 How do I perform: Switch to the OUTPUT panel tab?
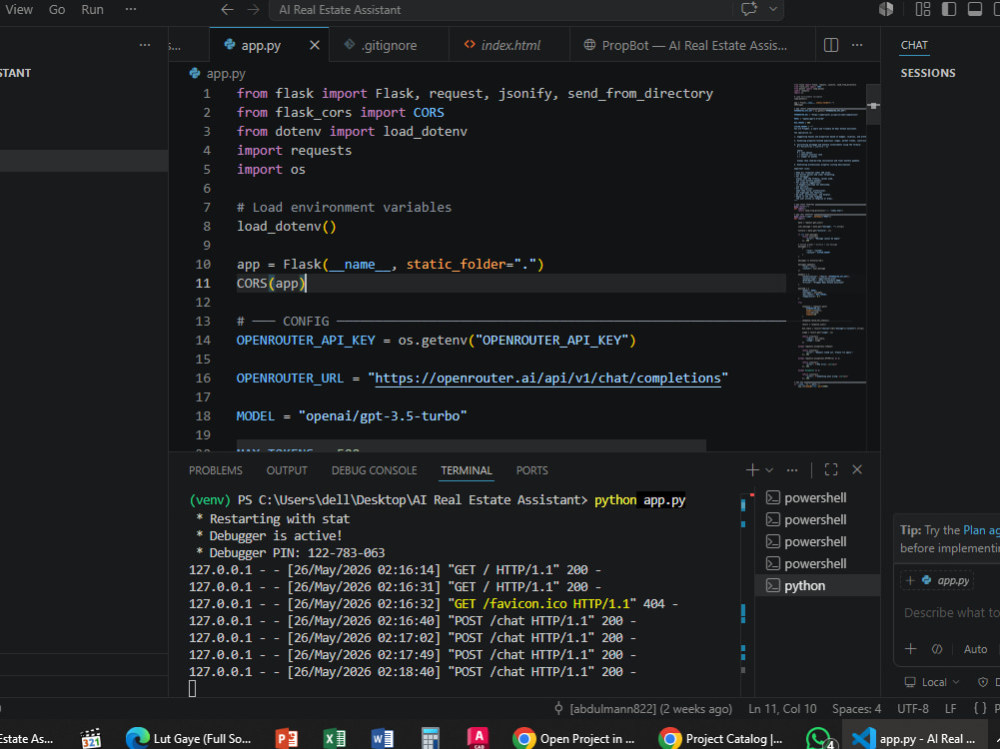[x=286, y=470]
